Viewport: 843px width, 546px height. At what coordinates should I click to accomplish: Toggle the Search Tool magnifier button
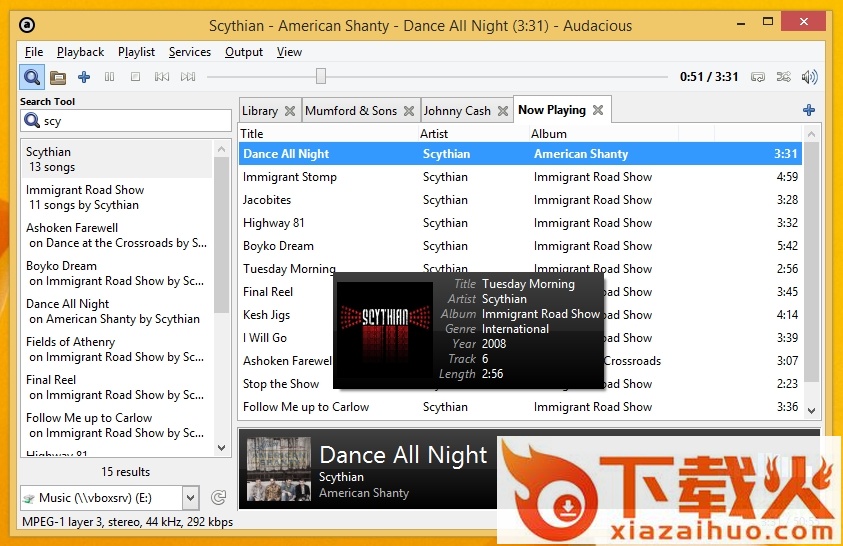[32, 77]
